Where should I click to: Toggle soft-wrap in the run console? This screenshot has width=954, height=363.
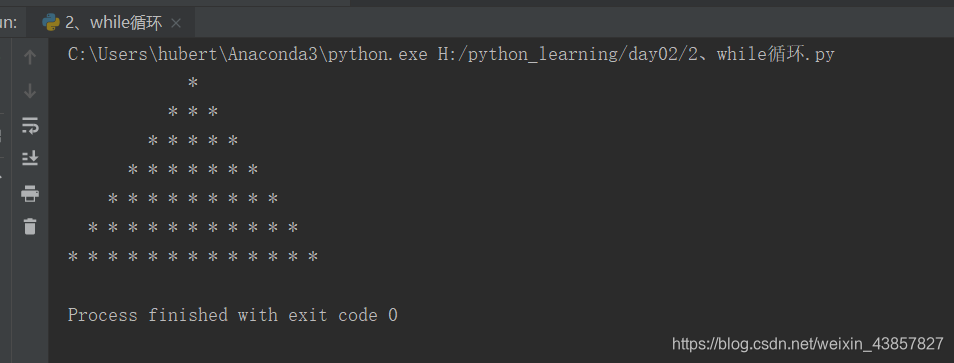point(30,125)
